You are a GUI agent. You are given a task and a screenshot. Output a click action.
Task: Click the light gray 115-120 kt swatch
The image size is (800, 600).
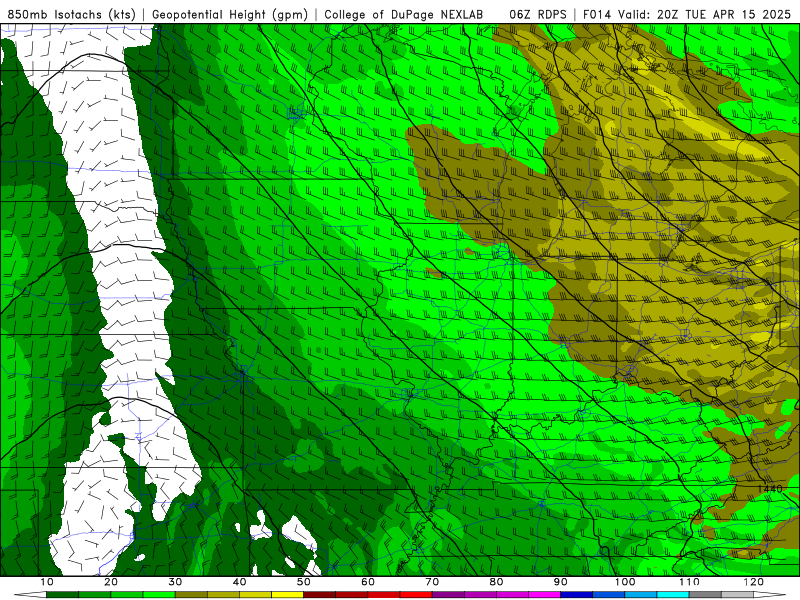[737, 595]
